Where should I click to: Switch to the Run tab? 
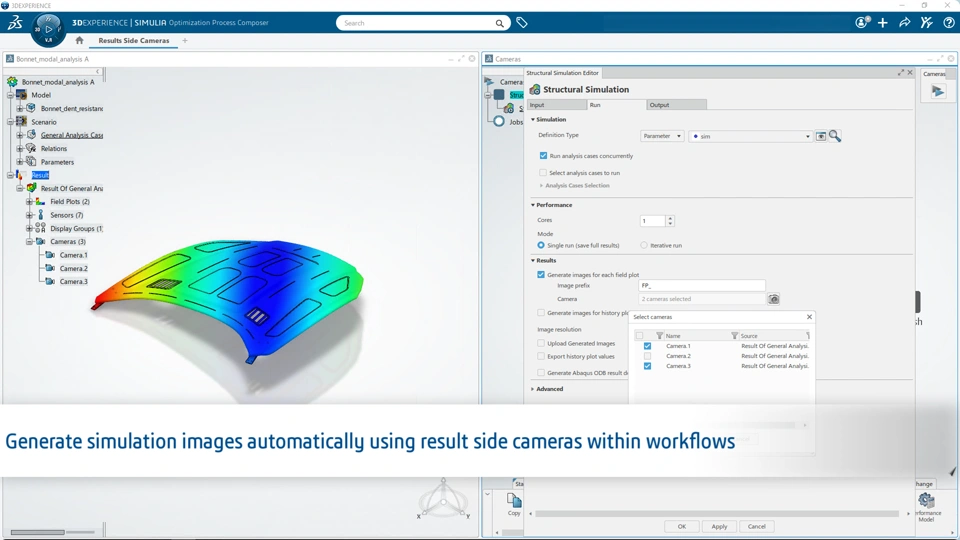point(615,105)
